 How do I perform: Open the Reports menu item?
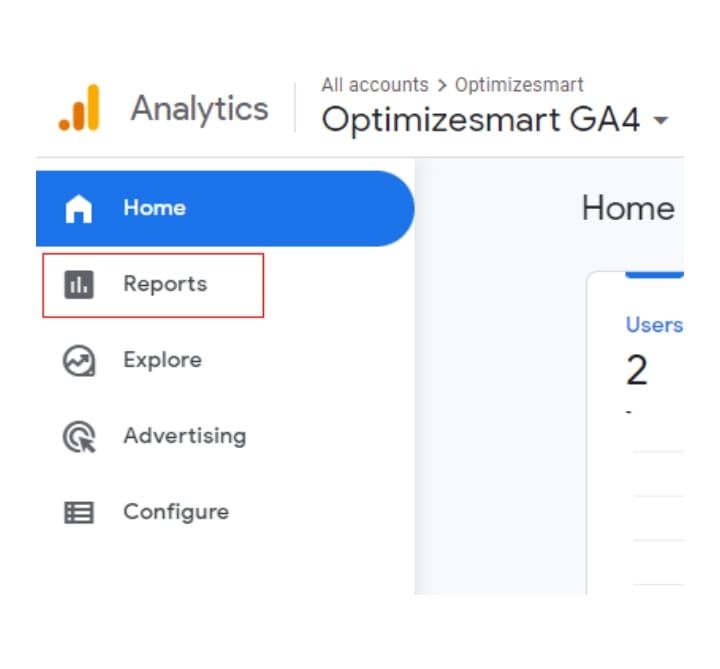click(153, 285)
